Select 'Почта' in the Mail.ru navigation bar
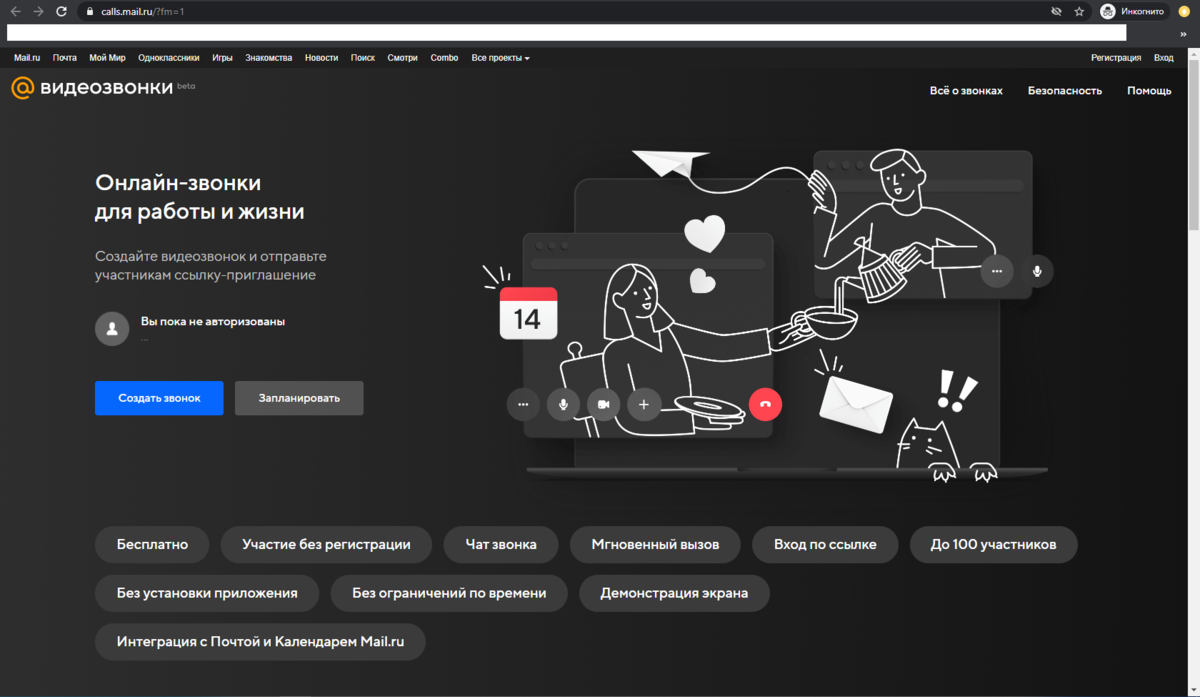The width and height of the screenshot is (1200, 697). click(64, 57)
